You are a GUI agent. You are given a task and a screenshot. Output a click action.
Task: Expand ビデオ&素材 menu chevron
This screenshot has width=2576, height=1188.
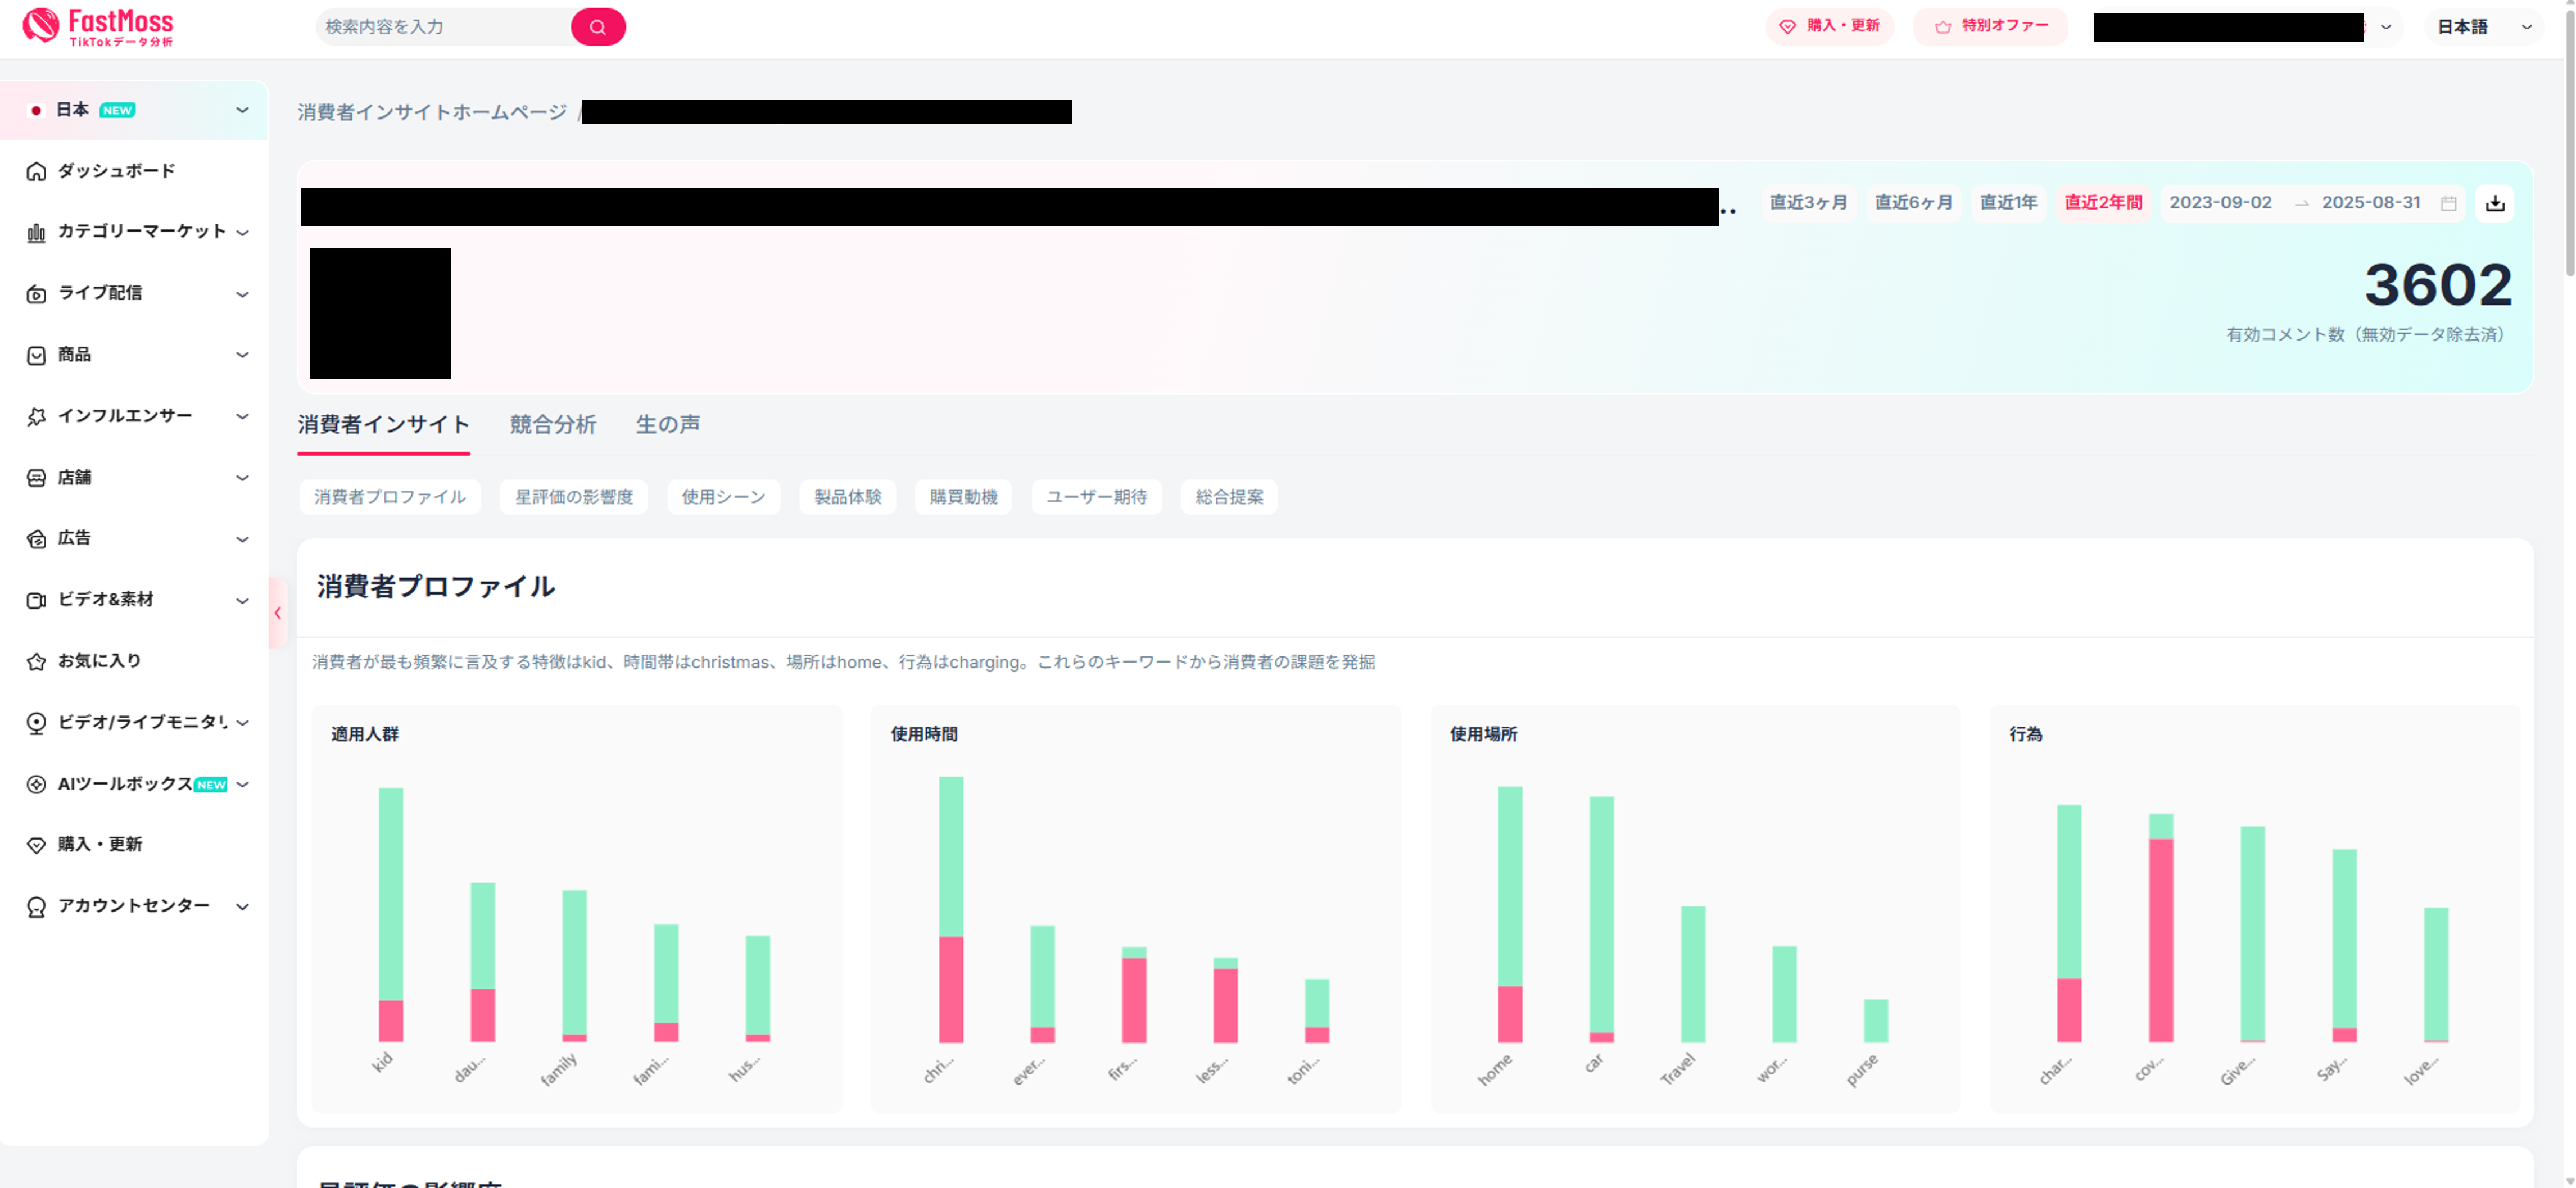point(242,600)
